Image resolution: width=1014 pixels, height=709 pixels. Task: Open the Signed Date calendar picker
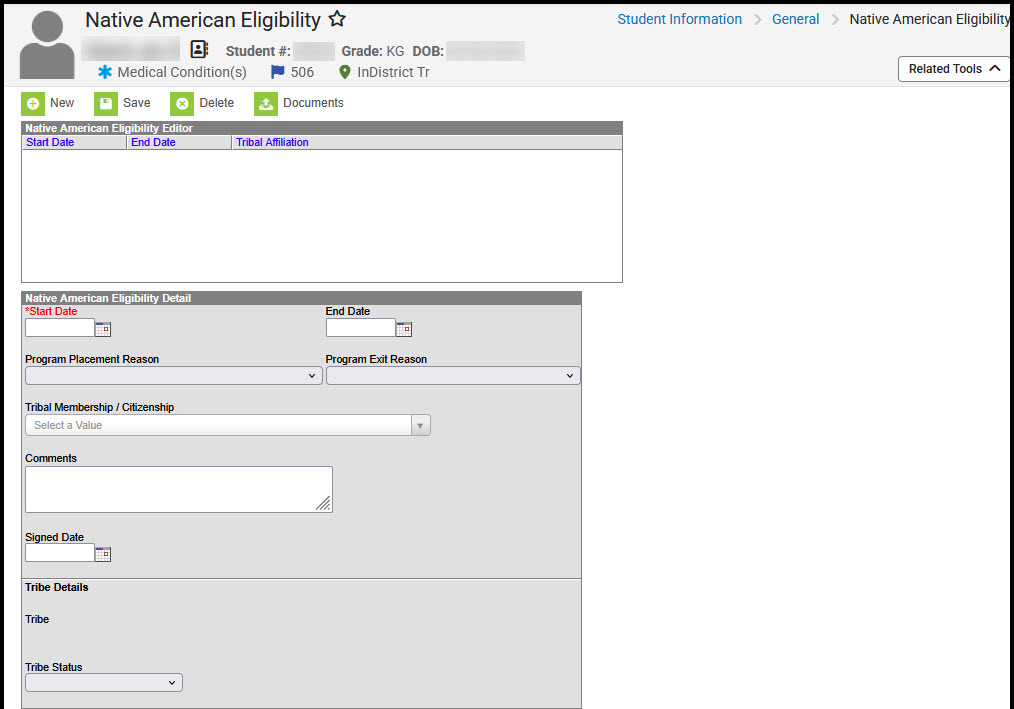click(102, 553)
